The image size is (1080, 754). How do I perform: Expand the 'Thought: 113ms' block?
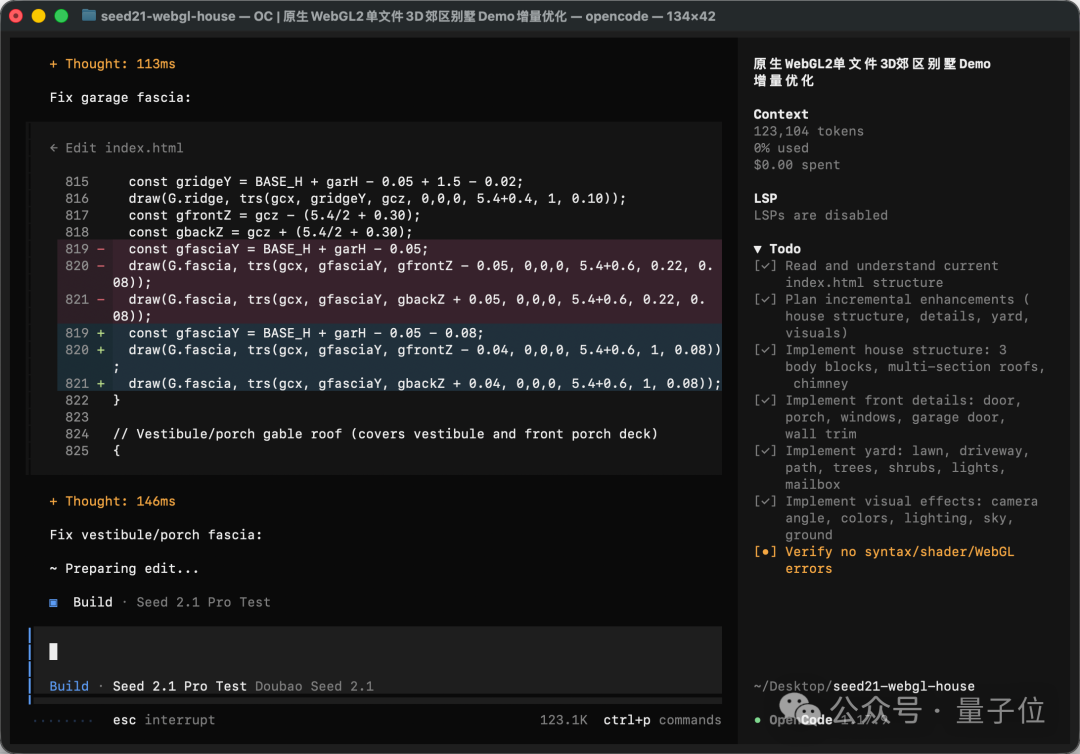click(x=112, y=64)
